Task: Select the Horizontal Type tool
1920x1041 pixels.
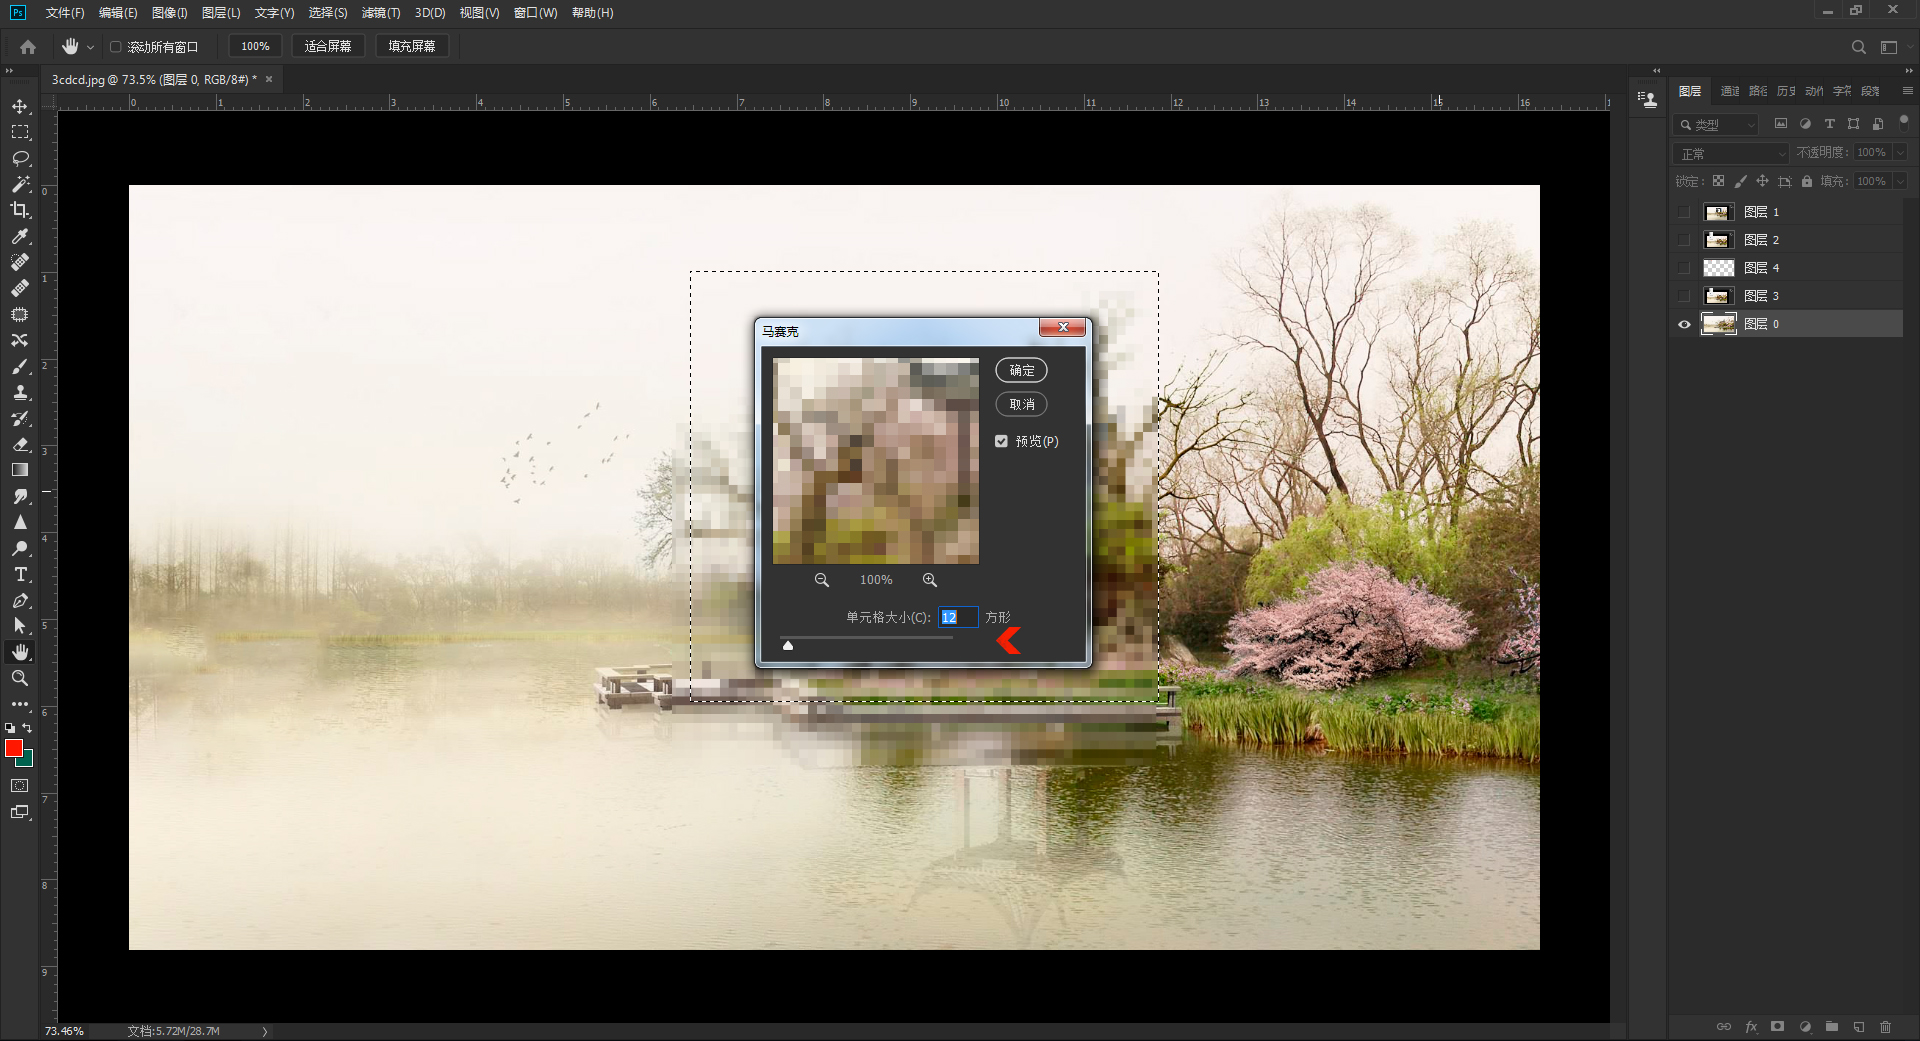Action: (20, 574)
